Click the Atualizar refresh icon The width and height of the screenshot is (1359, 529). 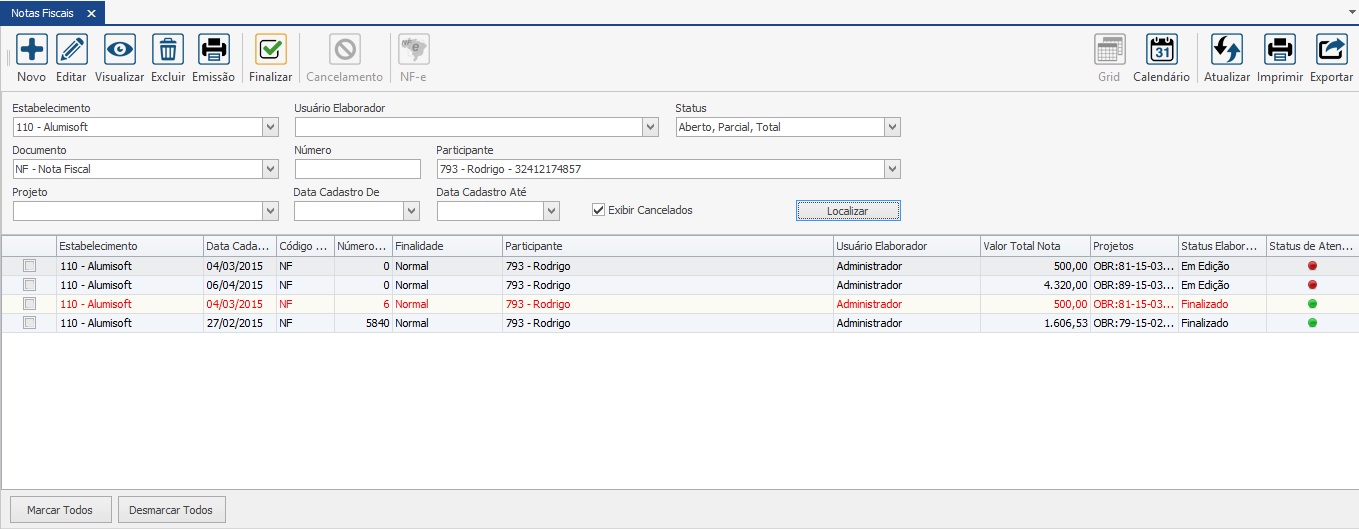click(x=1227, y=49)
